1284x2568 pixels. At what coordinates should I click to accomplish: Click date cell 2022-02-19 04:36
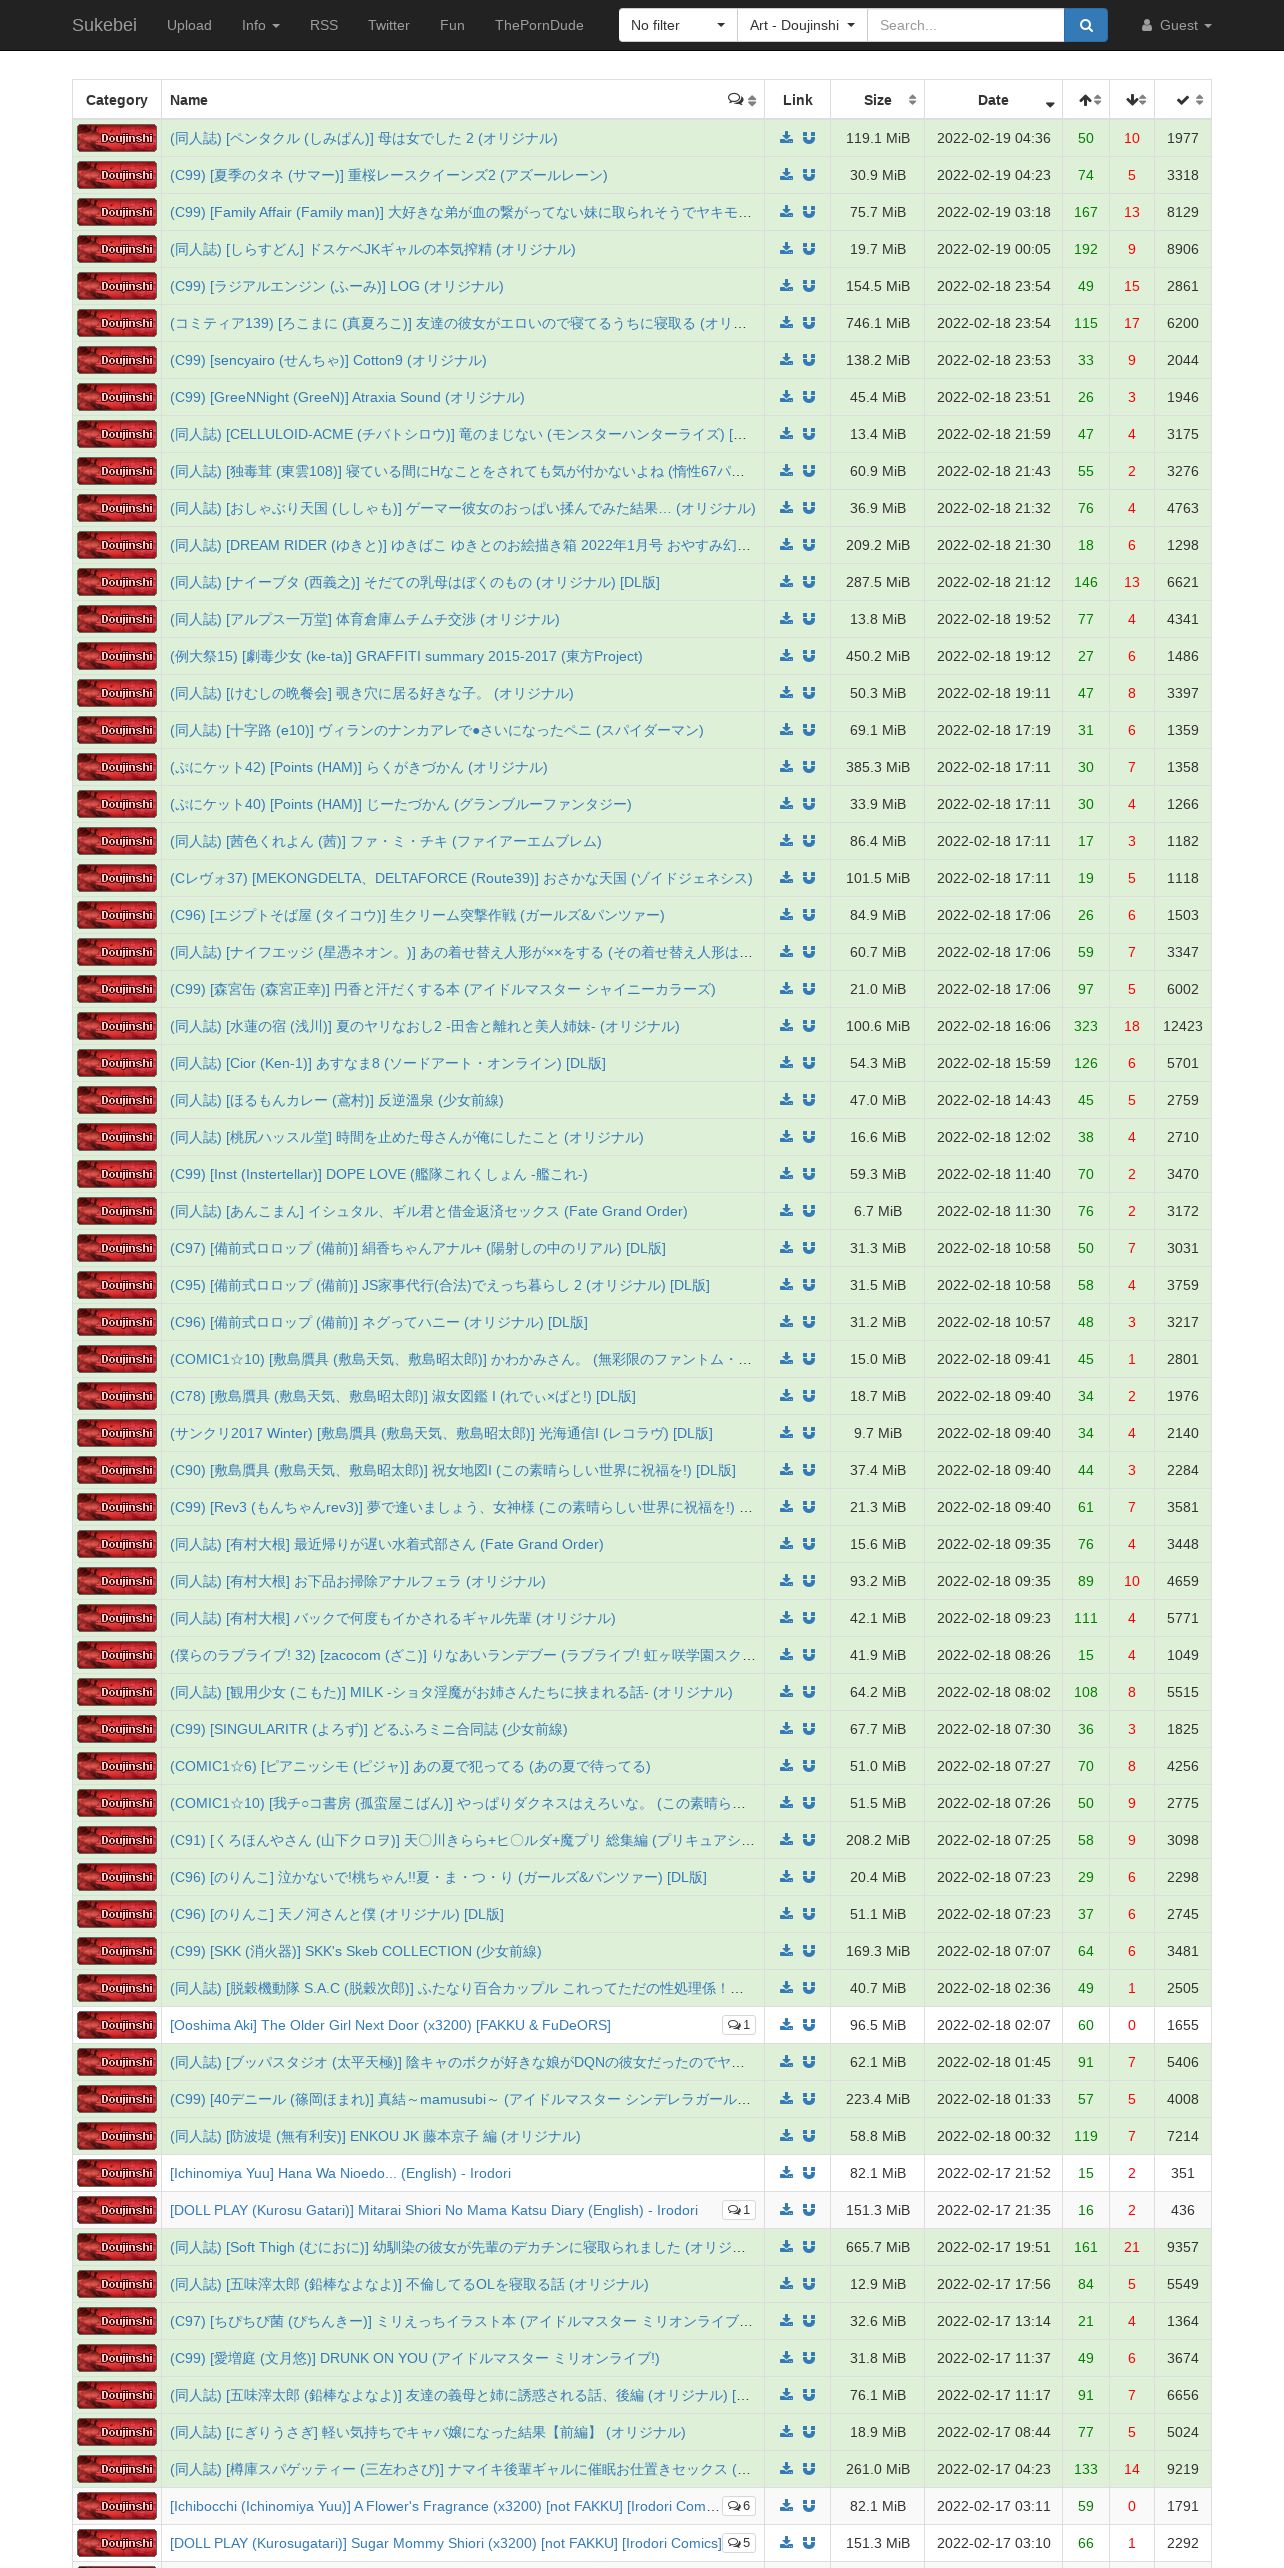pyautogui.click(x=994, y=138)
